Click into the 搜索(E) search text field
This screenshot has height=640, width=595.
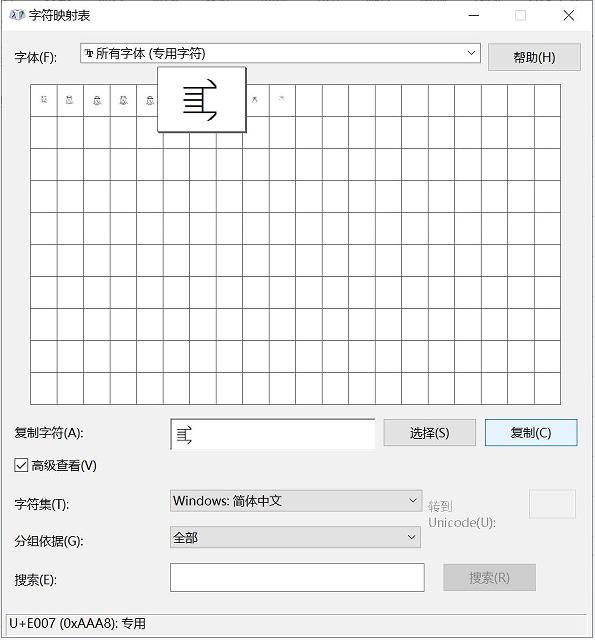coord(297,578)
